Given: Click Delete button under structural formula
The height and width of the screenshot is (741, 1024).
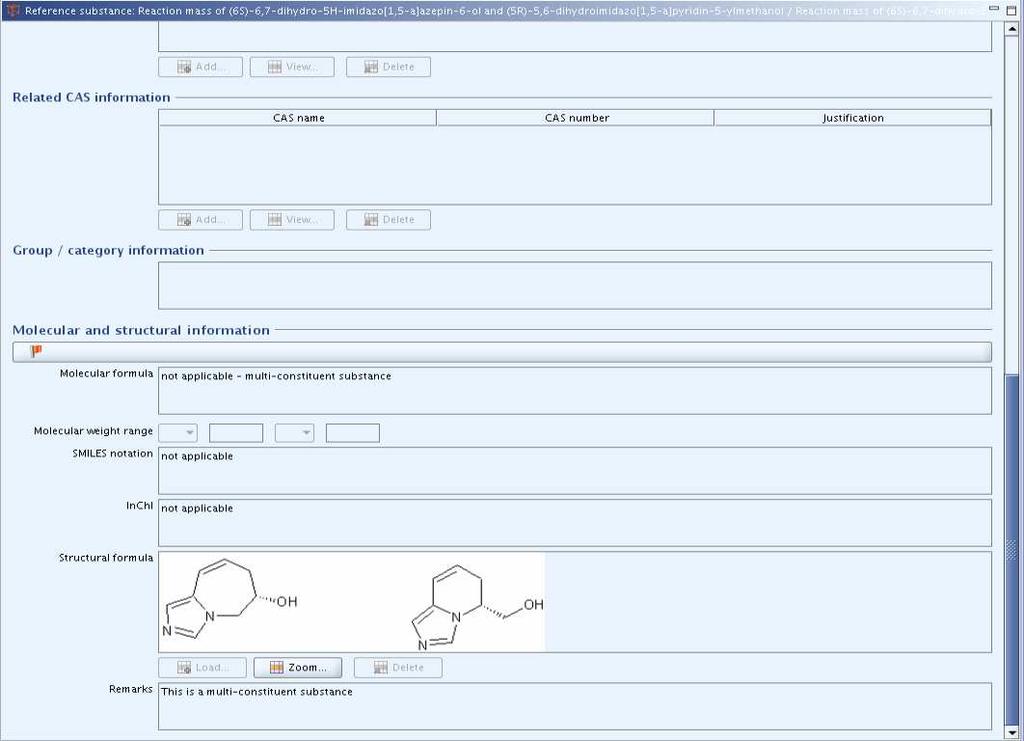Looking at the screenshot, I should [398, 667].
